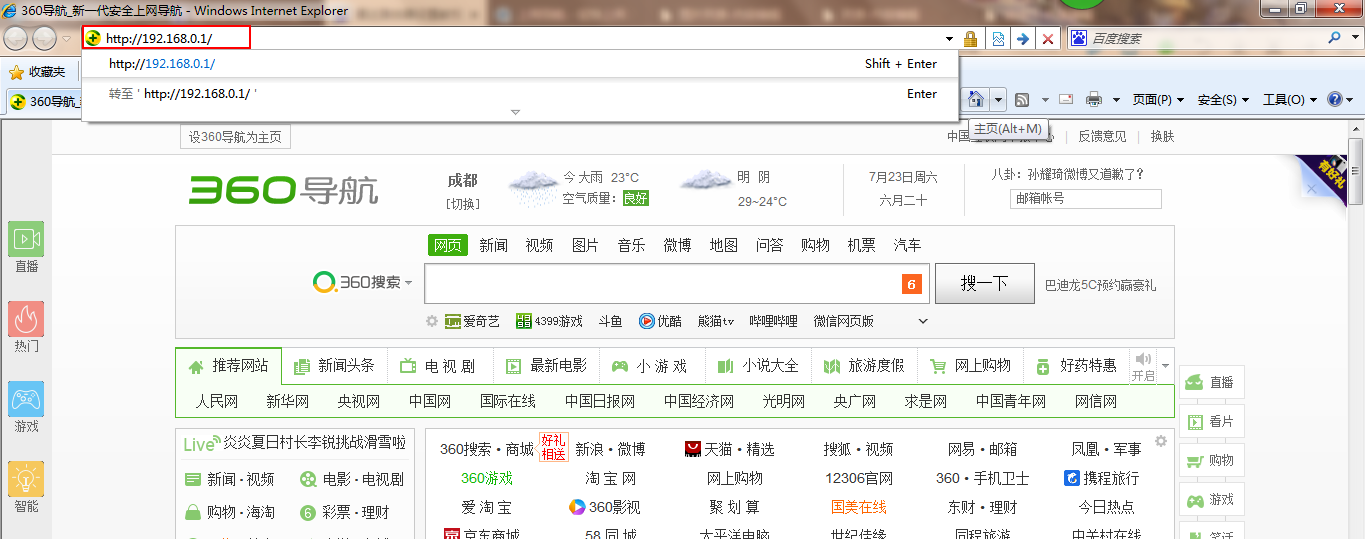Click the Baidu paw search provider icon

tap(1079, 38)
